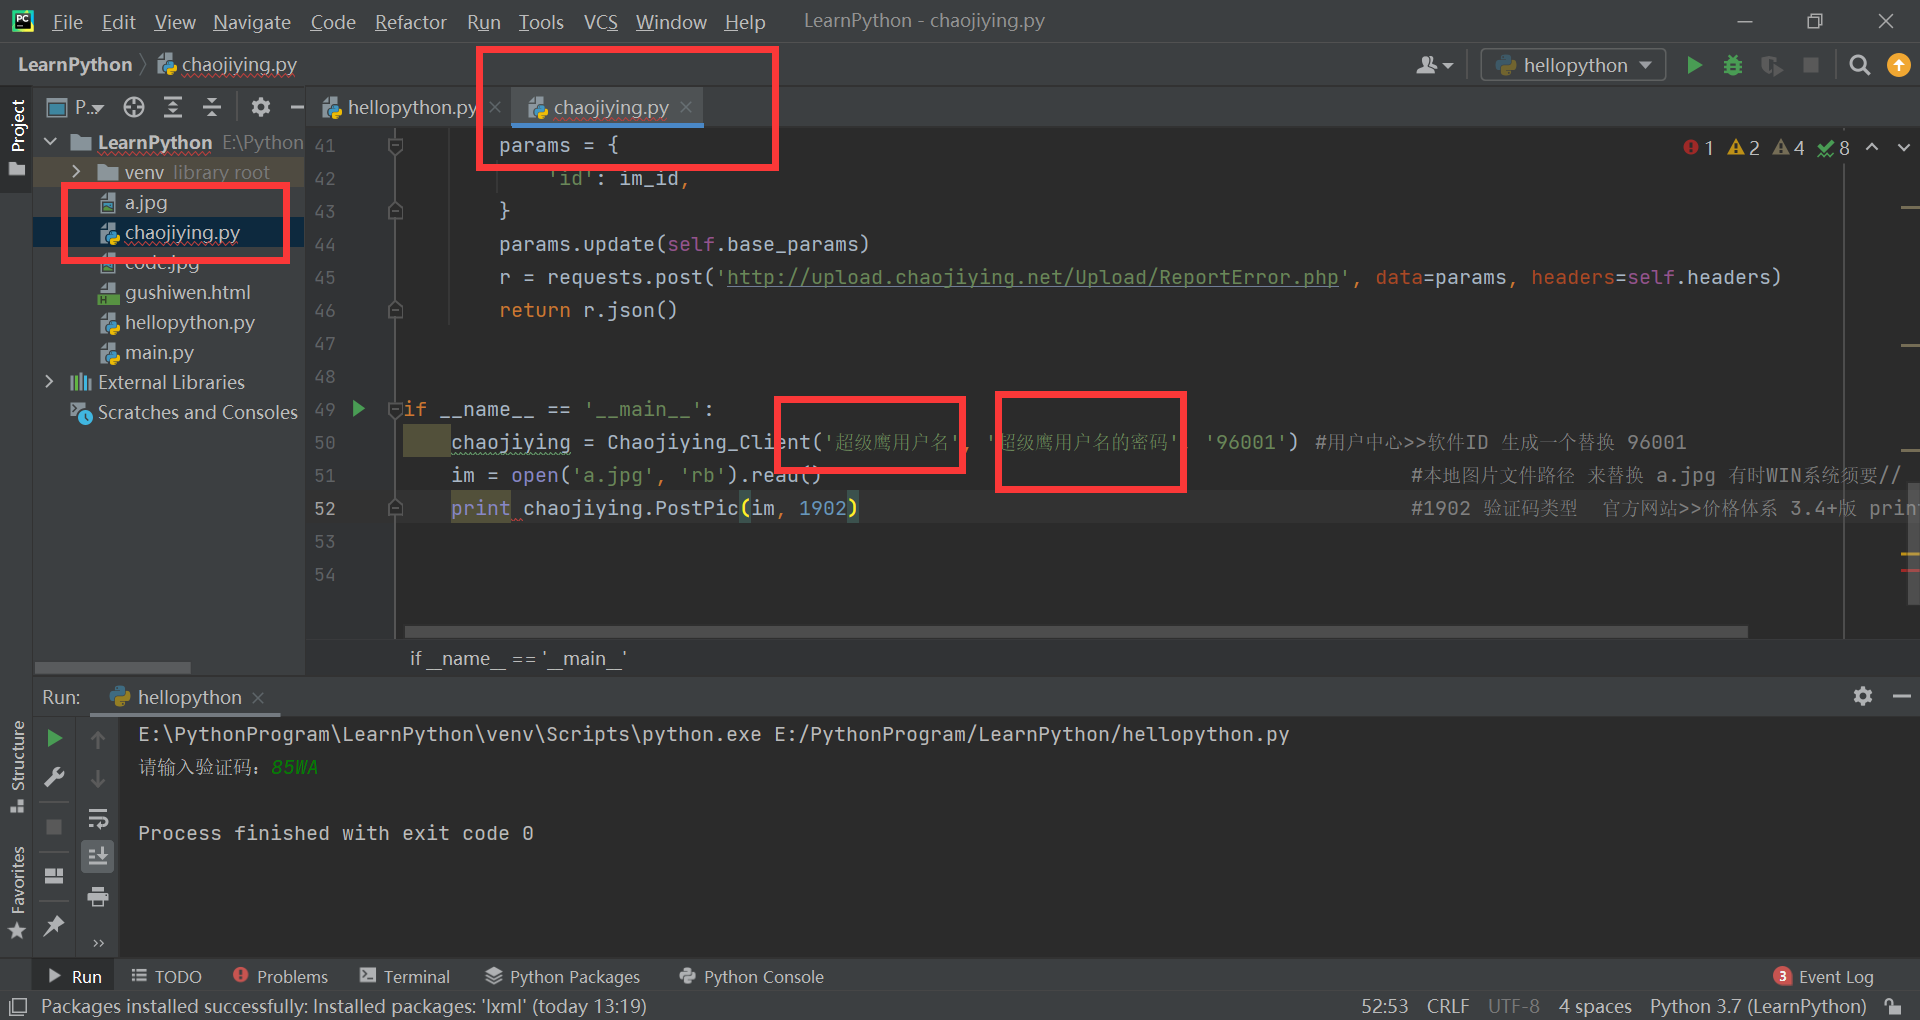Jump up the stack trace arrow
Screen dimensions: 1920x1020
(x=98, y=739)
